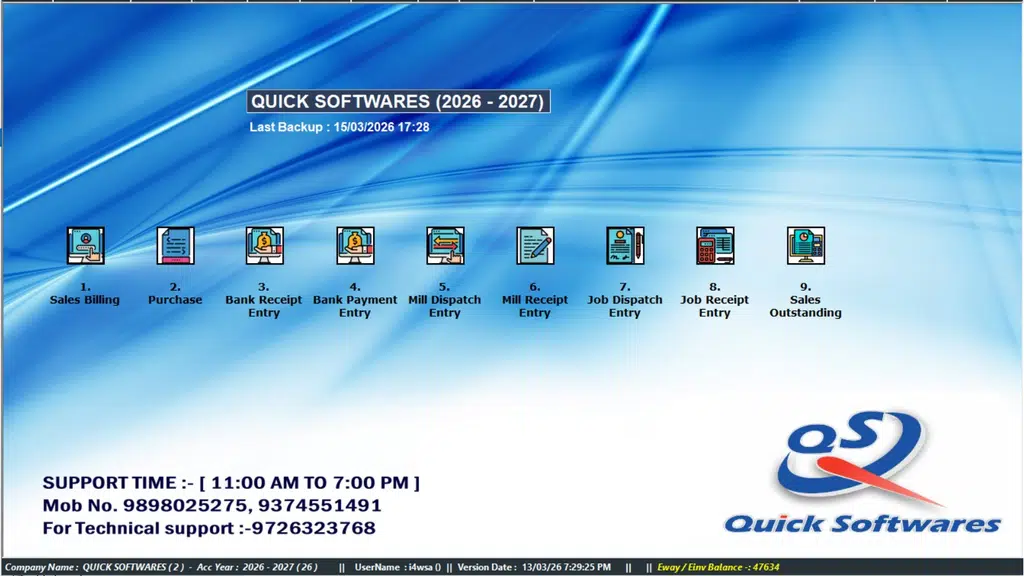Click the '4. Bank Payment Entry' label

[x=355, y=300]
